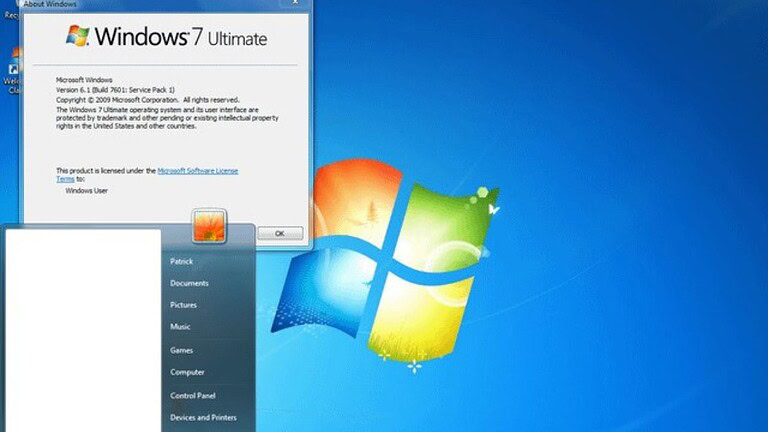The height and width of the screenshot is (432, 768).
Task: Open the Microsoft Software License link
Action: [198, 171]
